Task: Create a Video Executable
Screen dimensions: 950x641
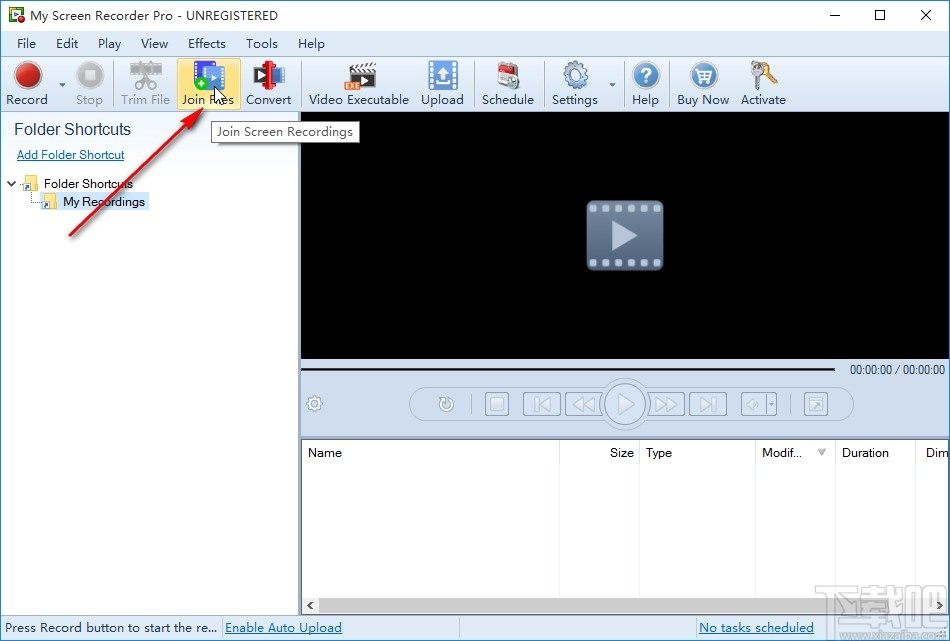Action: tap(359, 84)
